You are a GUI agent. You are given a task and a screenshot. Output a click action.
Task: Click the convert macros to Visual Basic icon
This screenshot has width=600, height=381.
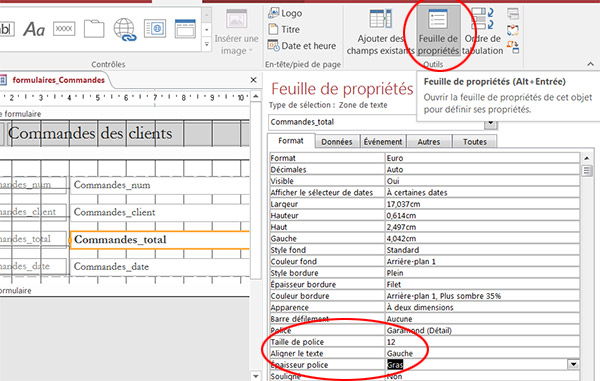pos(513,47)
